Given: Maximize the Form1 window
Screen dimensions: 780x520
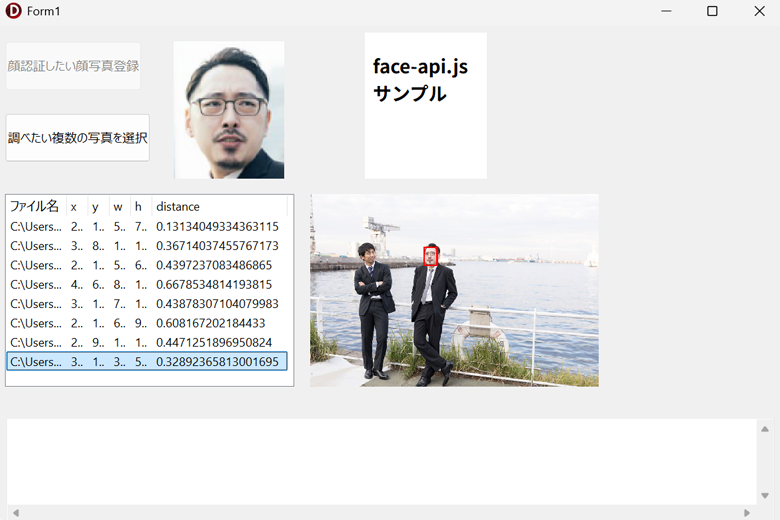Looking at the screenshot, I should pyautogui.click(x=712, y=11).
